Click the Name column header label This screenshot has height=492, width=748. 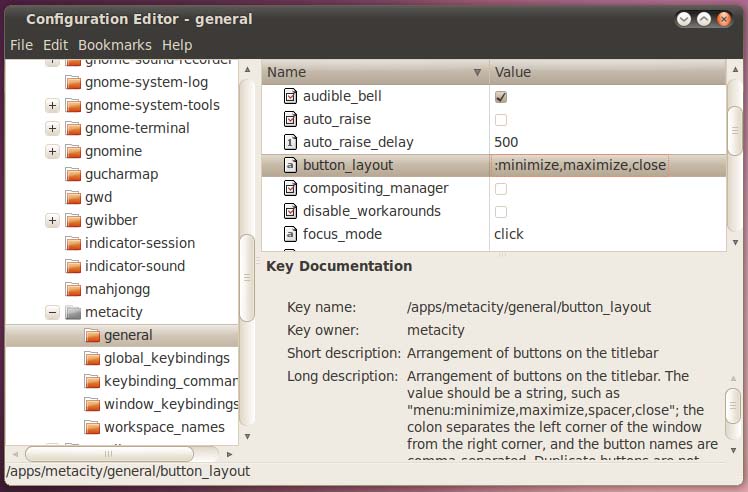(x=286, y=73)
